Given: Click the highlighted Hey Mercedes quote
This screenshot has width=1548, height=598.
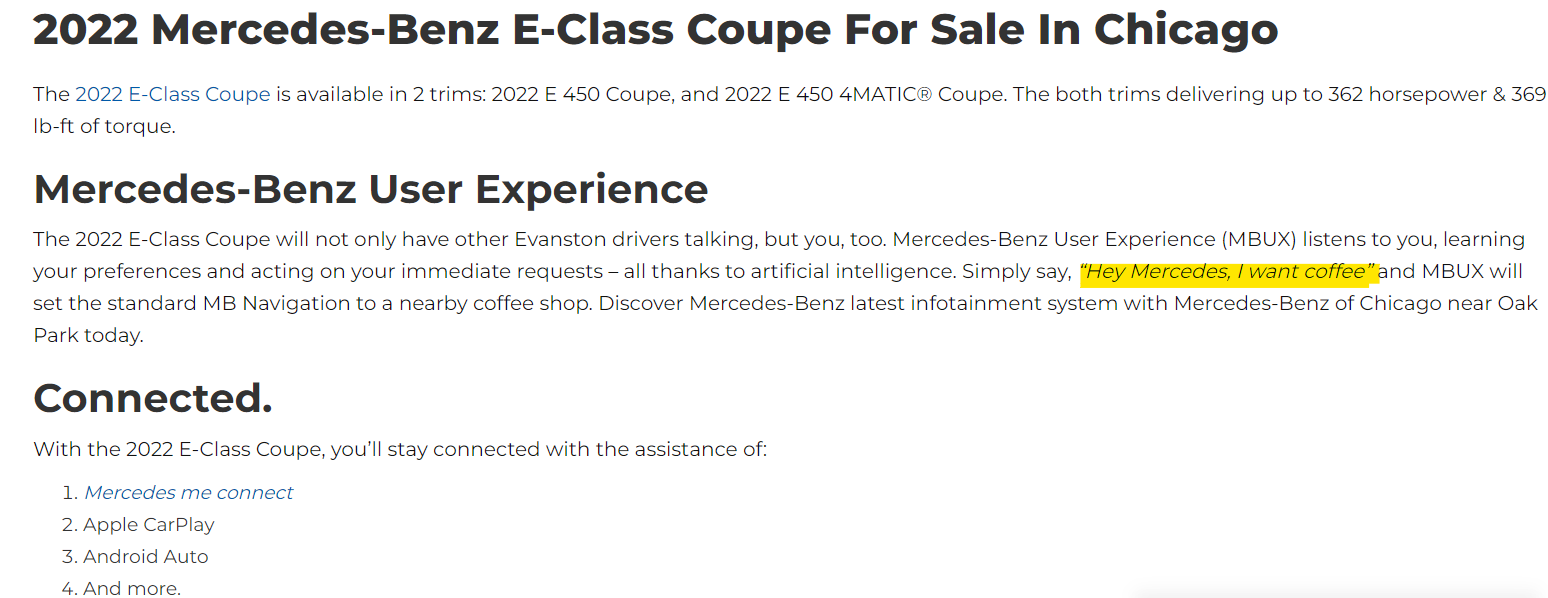Looking at the screenshot, I should click(1228, 272).
